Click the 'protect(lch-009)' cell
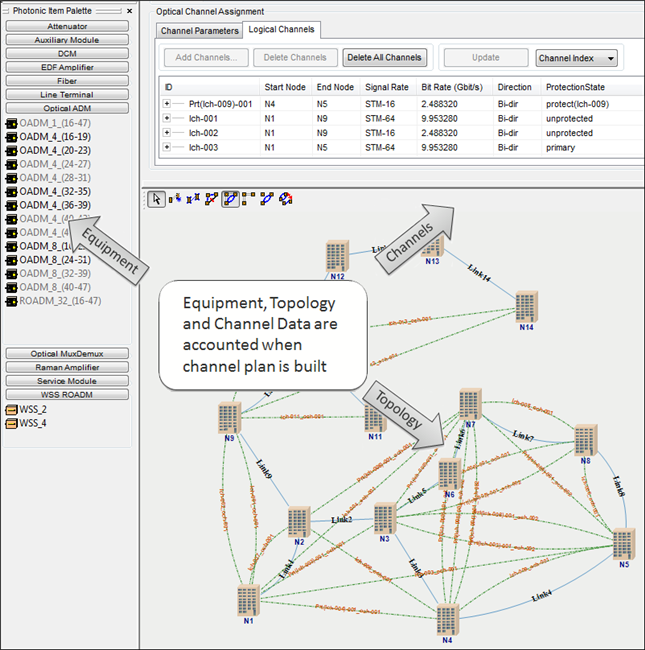 click(x=577, y=104)
